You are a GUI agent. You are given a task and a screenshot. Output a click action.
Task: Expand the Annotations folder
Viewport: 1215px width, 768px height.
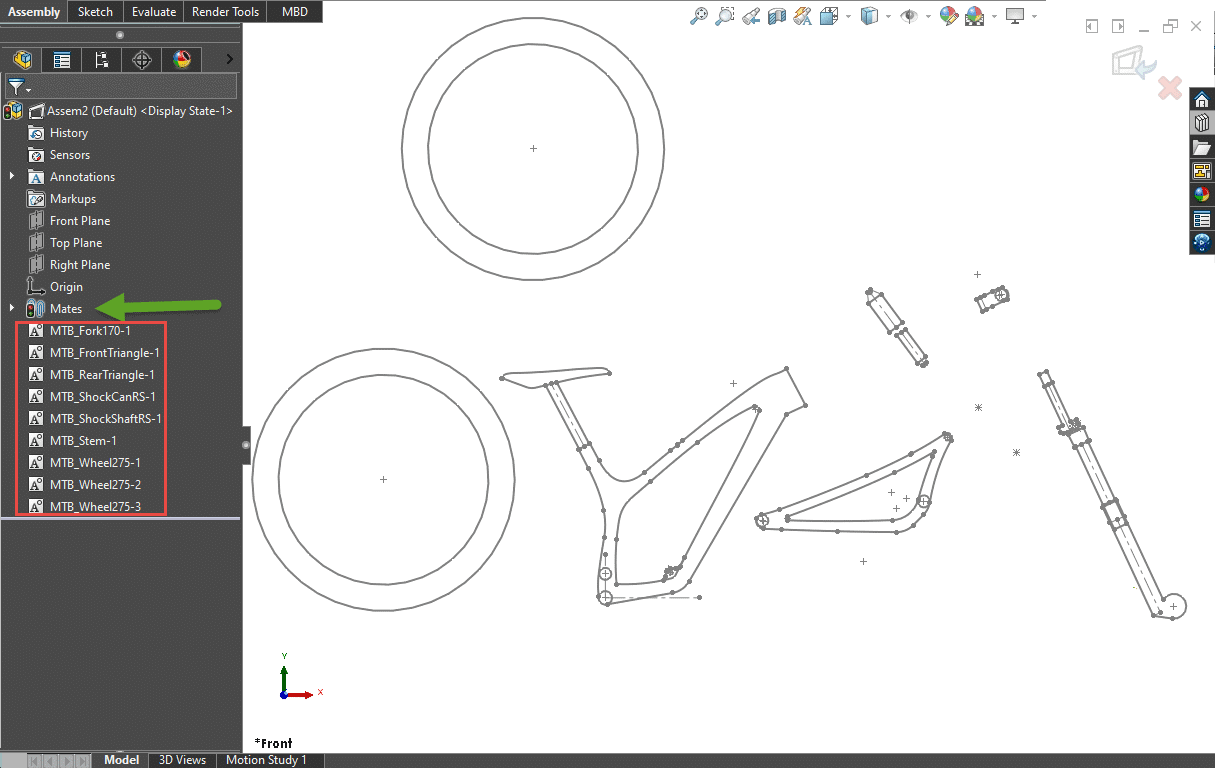[x=12, y=176]
